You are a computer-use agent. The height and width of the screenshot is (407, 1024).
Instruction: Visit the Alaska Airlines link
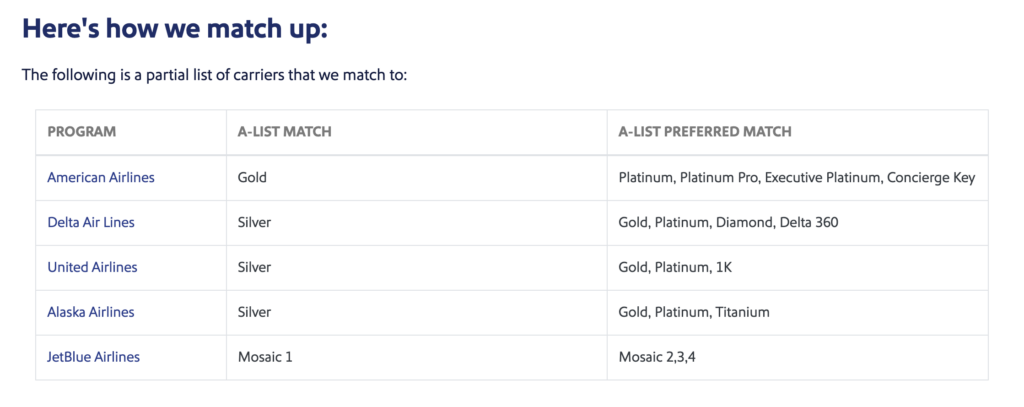pyautogui.click(x=91, y=312)
